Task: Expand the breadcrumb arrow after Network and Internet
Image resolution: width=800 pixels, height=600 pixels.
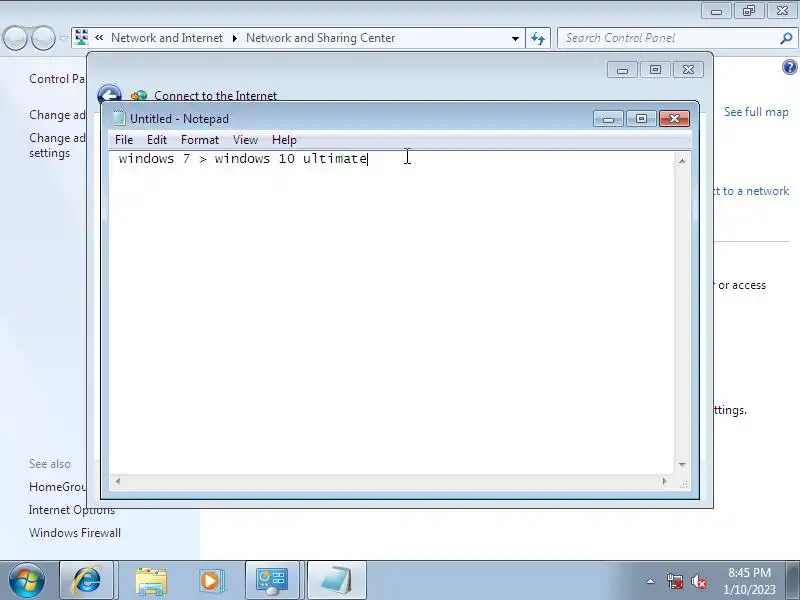Action: point(235,38)
